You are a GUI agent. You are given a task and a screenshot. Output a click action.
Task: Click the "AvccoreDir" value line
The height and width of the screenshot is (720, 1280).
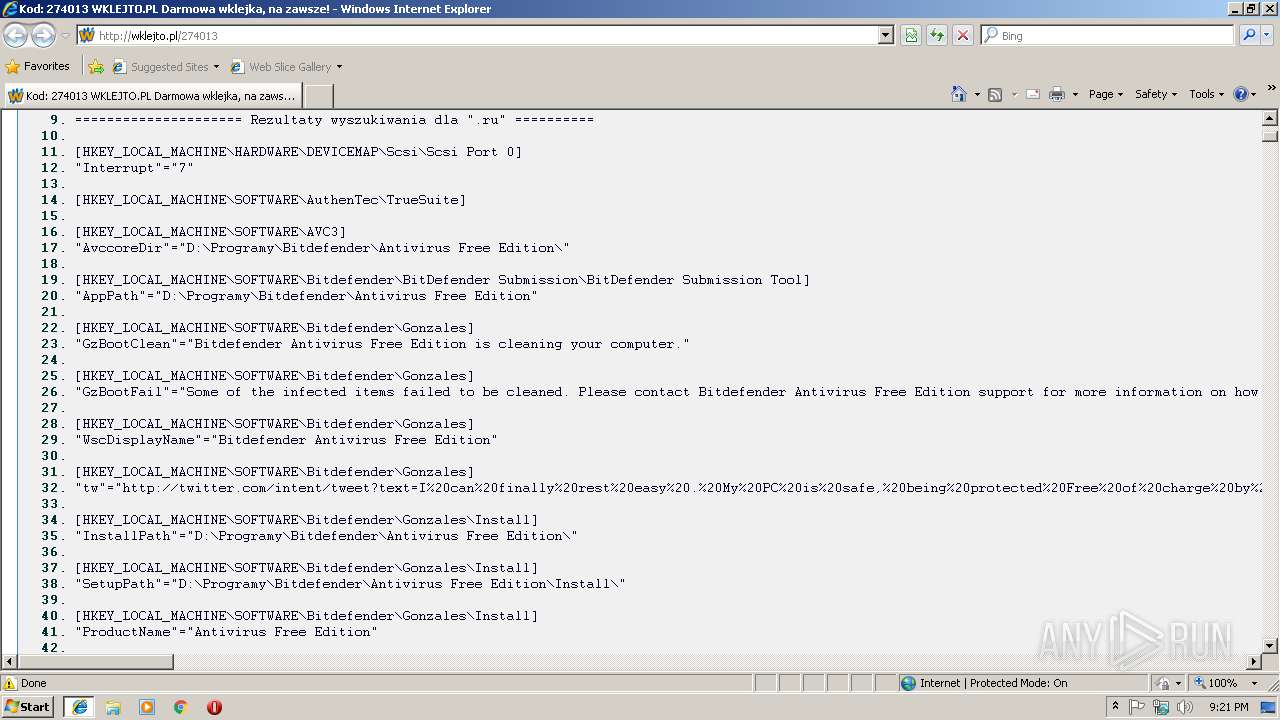pos(322,248)
